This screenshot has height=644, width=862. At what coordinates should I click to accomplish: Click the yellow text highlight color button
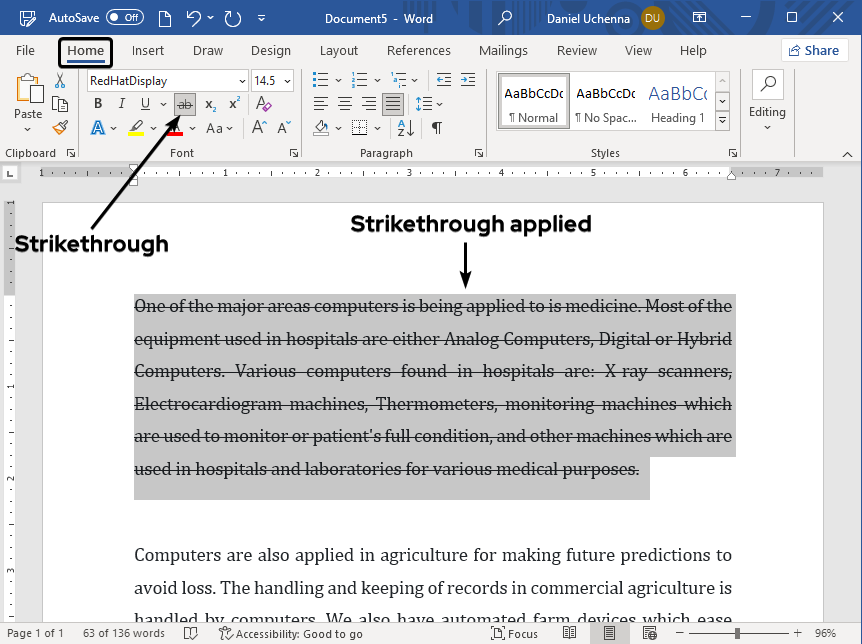point(136,128)
